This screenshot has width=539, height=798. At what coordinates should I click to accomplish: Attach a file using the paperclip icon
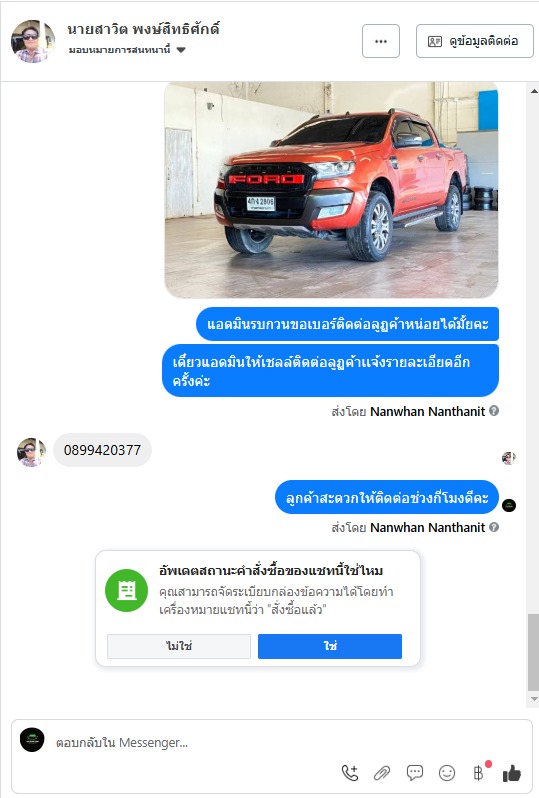[382, 774]
